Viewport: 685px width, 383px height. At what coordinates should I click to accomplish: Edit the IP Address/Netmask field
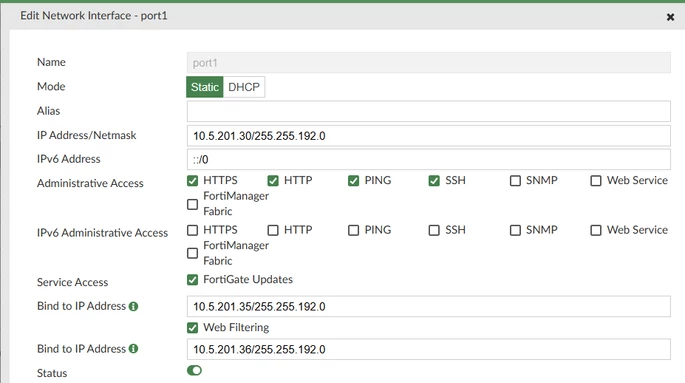[x=429, y=136]
